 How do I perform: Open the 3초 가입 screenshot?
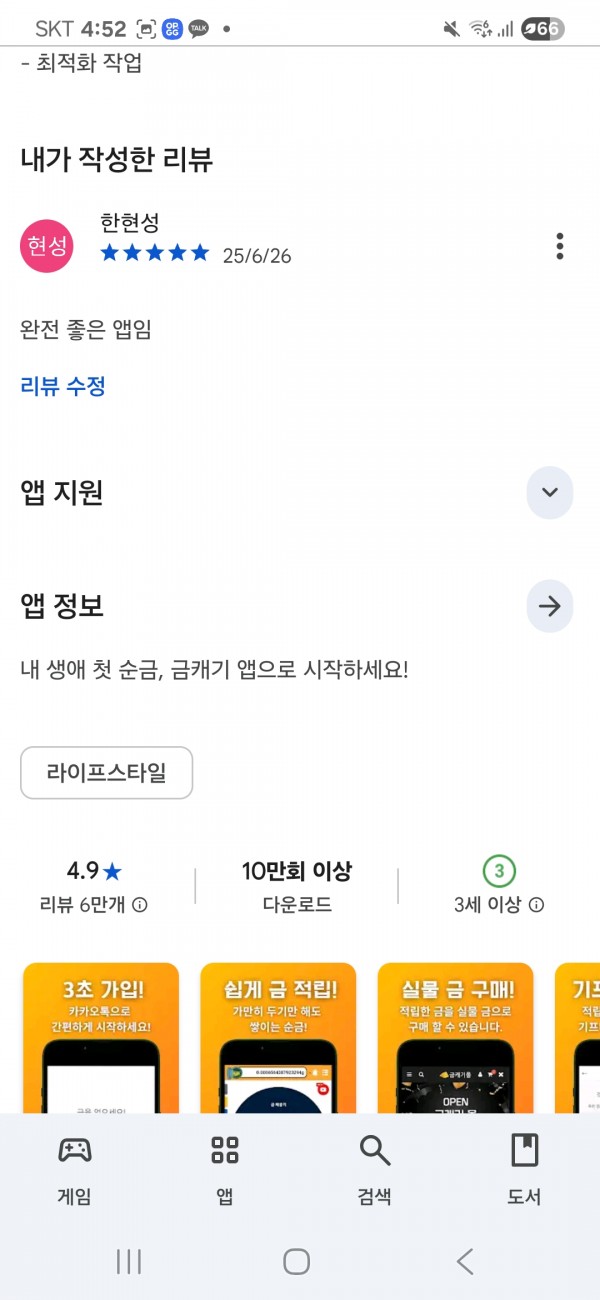click(100, 1037)
